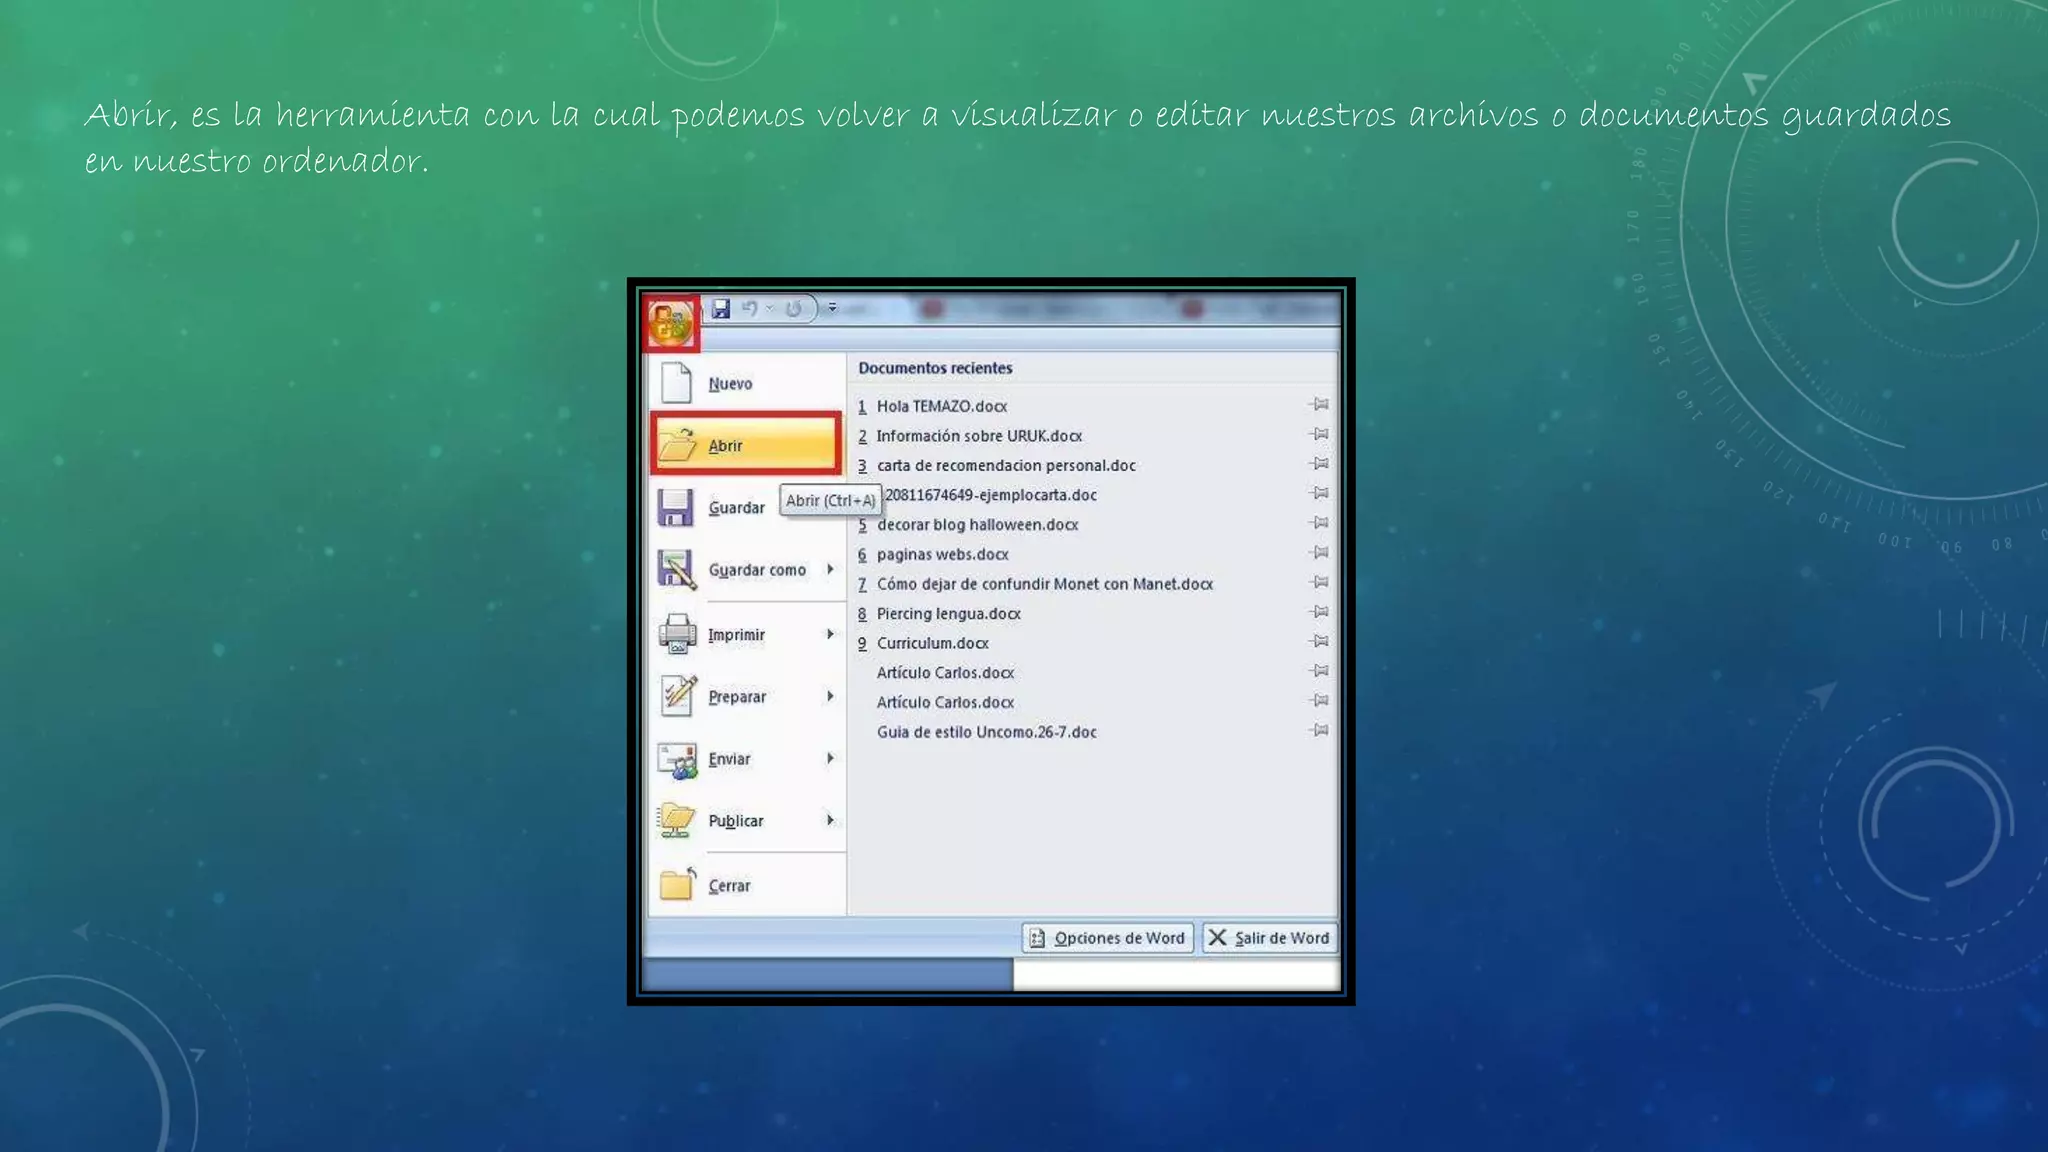Select the Nuevo menu entry
Viewport: 2048px width, 1152px height.
click(747, 383)
